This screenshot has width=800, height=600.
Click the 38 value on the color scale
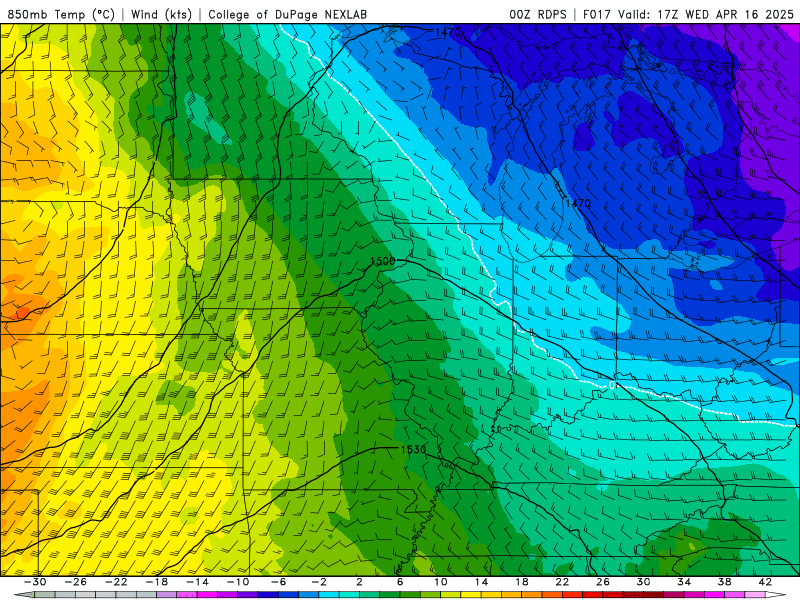pos(724,582)
